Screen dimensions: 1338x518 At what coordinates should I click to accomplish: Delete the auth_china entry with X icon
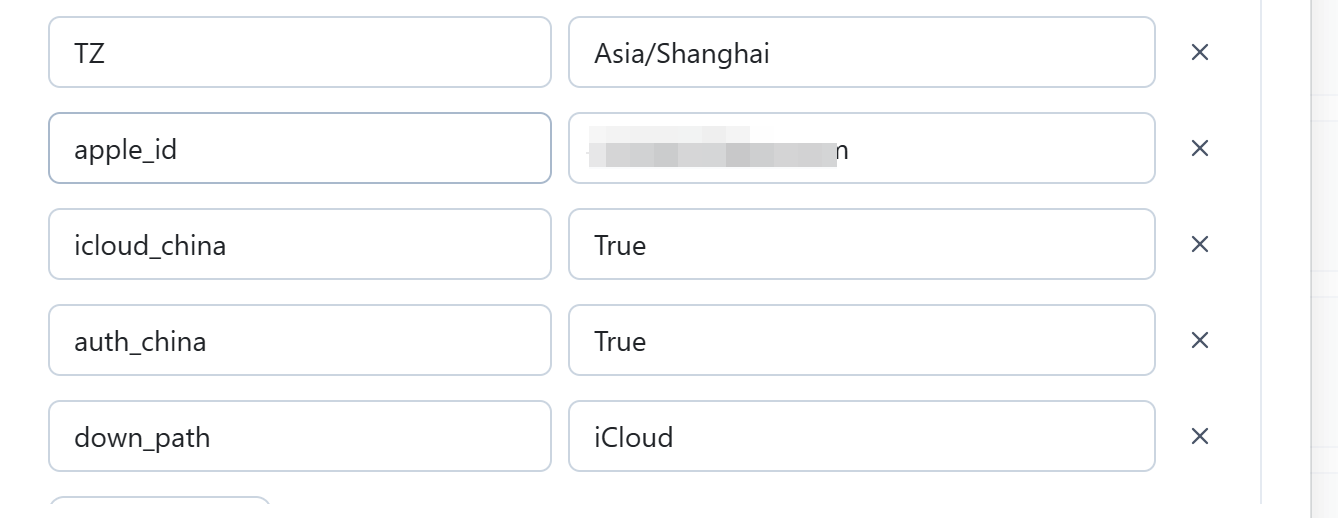tap(1200, 340)
